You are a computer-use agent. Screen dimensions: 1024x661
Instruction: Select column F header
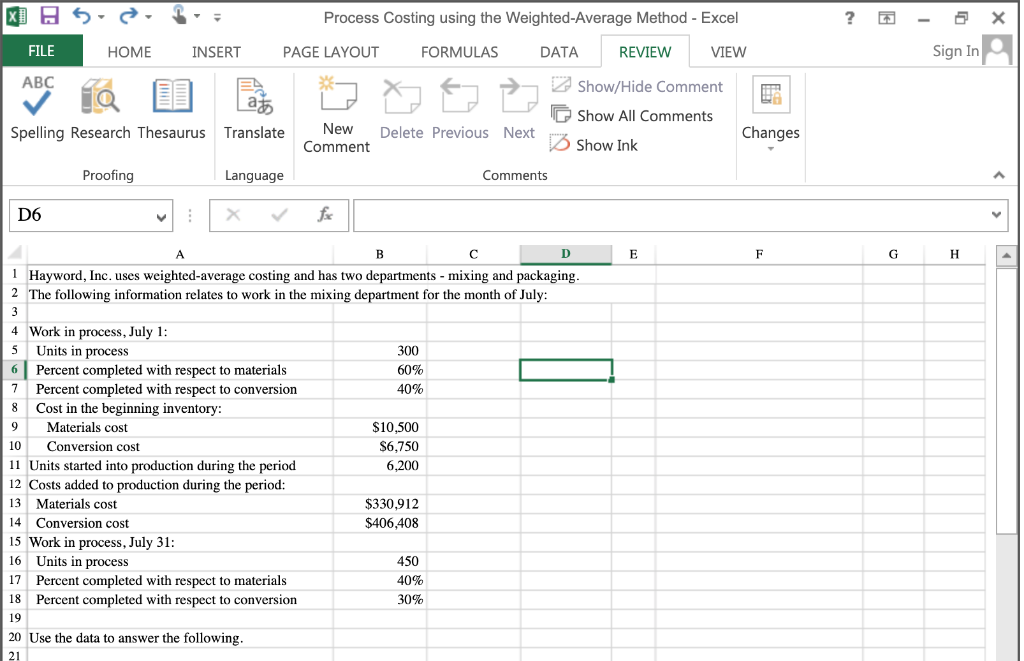coord(759,254)
